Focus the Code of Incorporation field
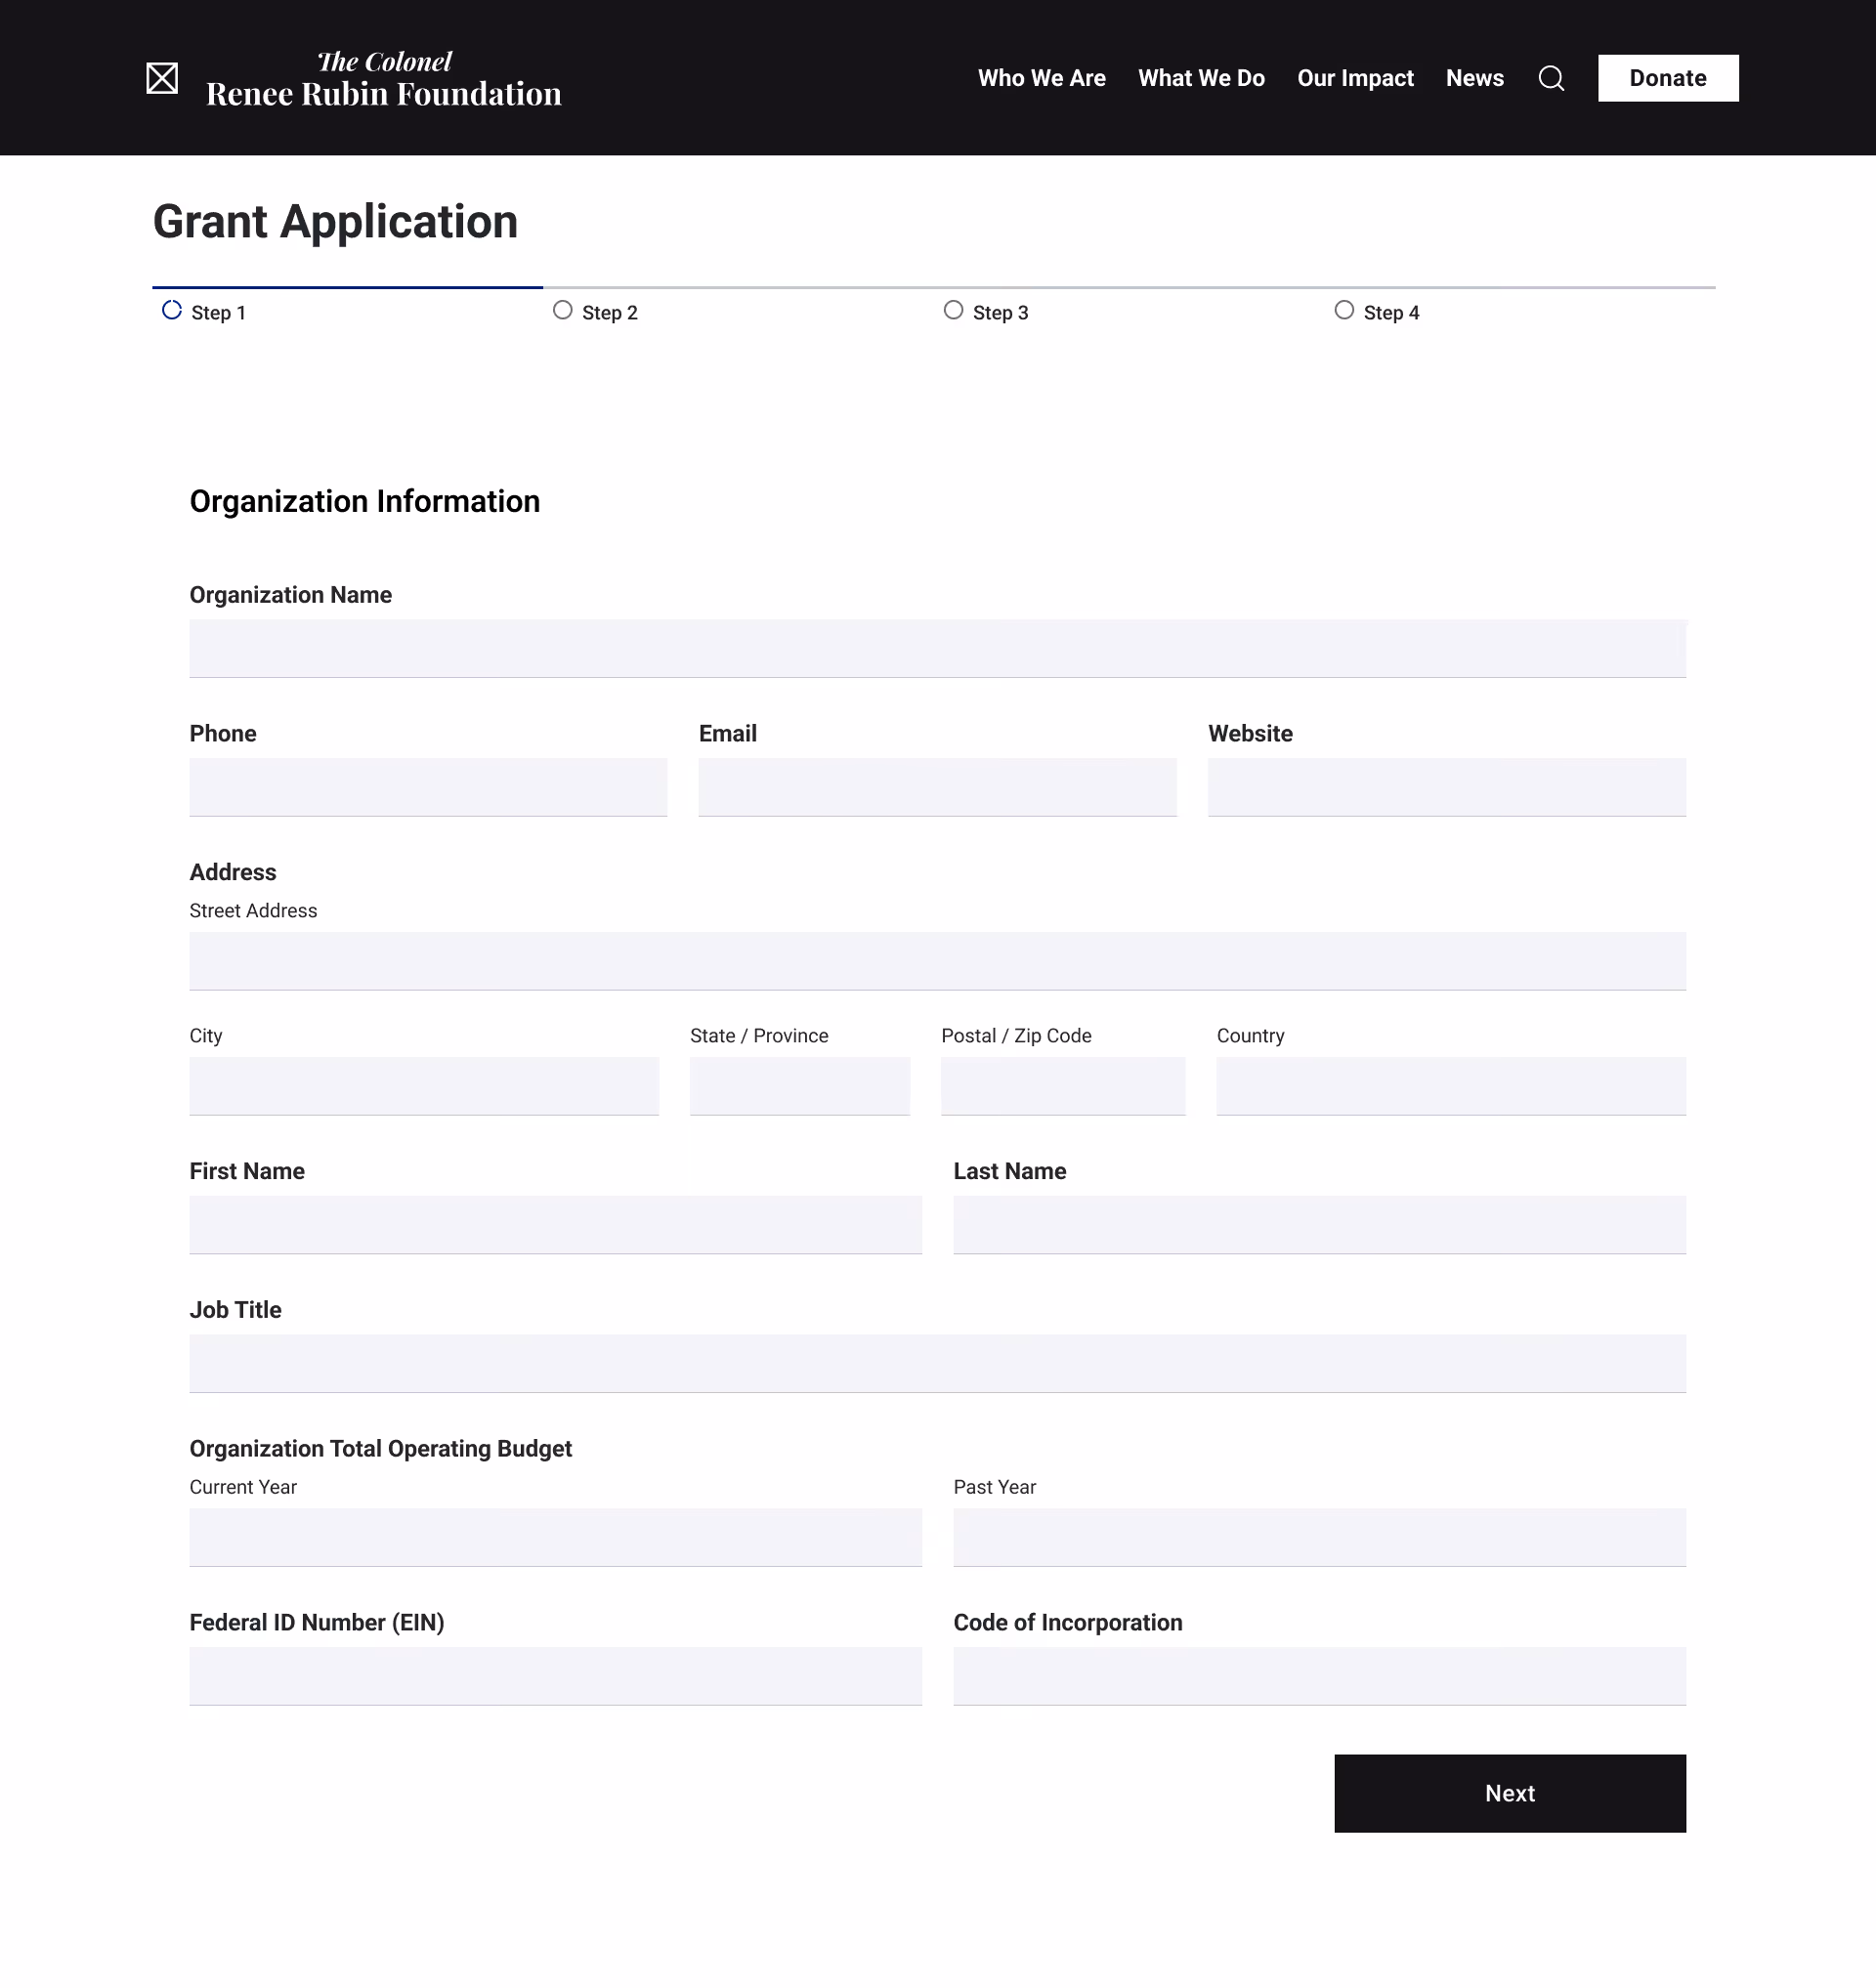The height and width of the screenshot is (1988, 1876). (x=1320, y=1677)
